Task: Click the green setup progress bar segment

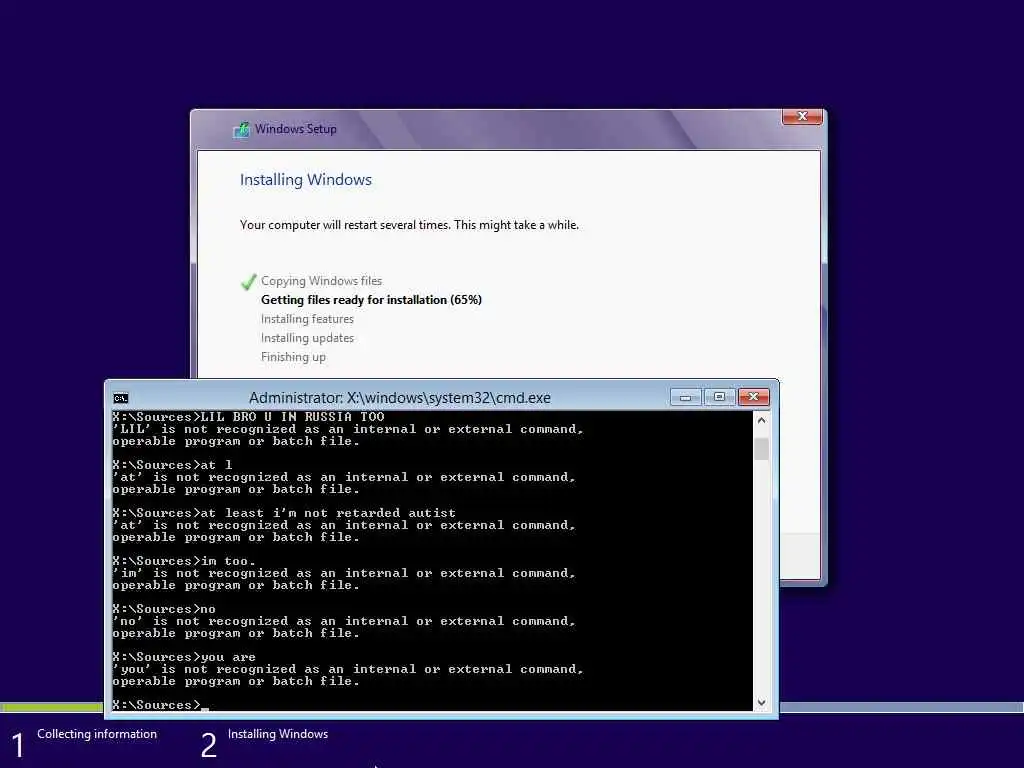Action: pos(52,707)
